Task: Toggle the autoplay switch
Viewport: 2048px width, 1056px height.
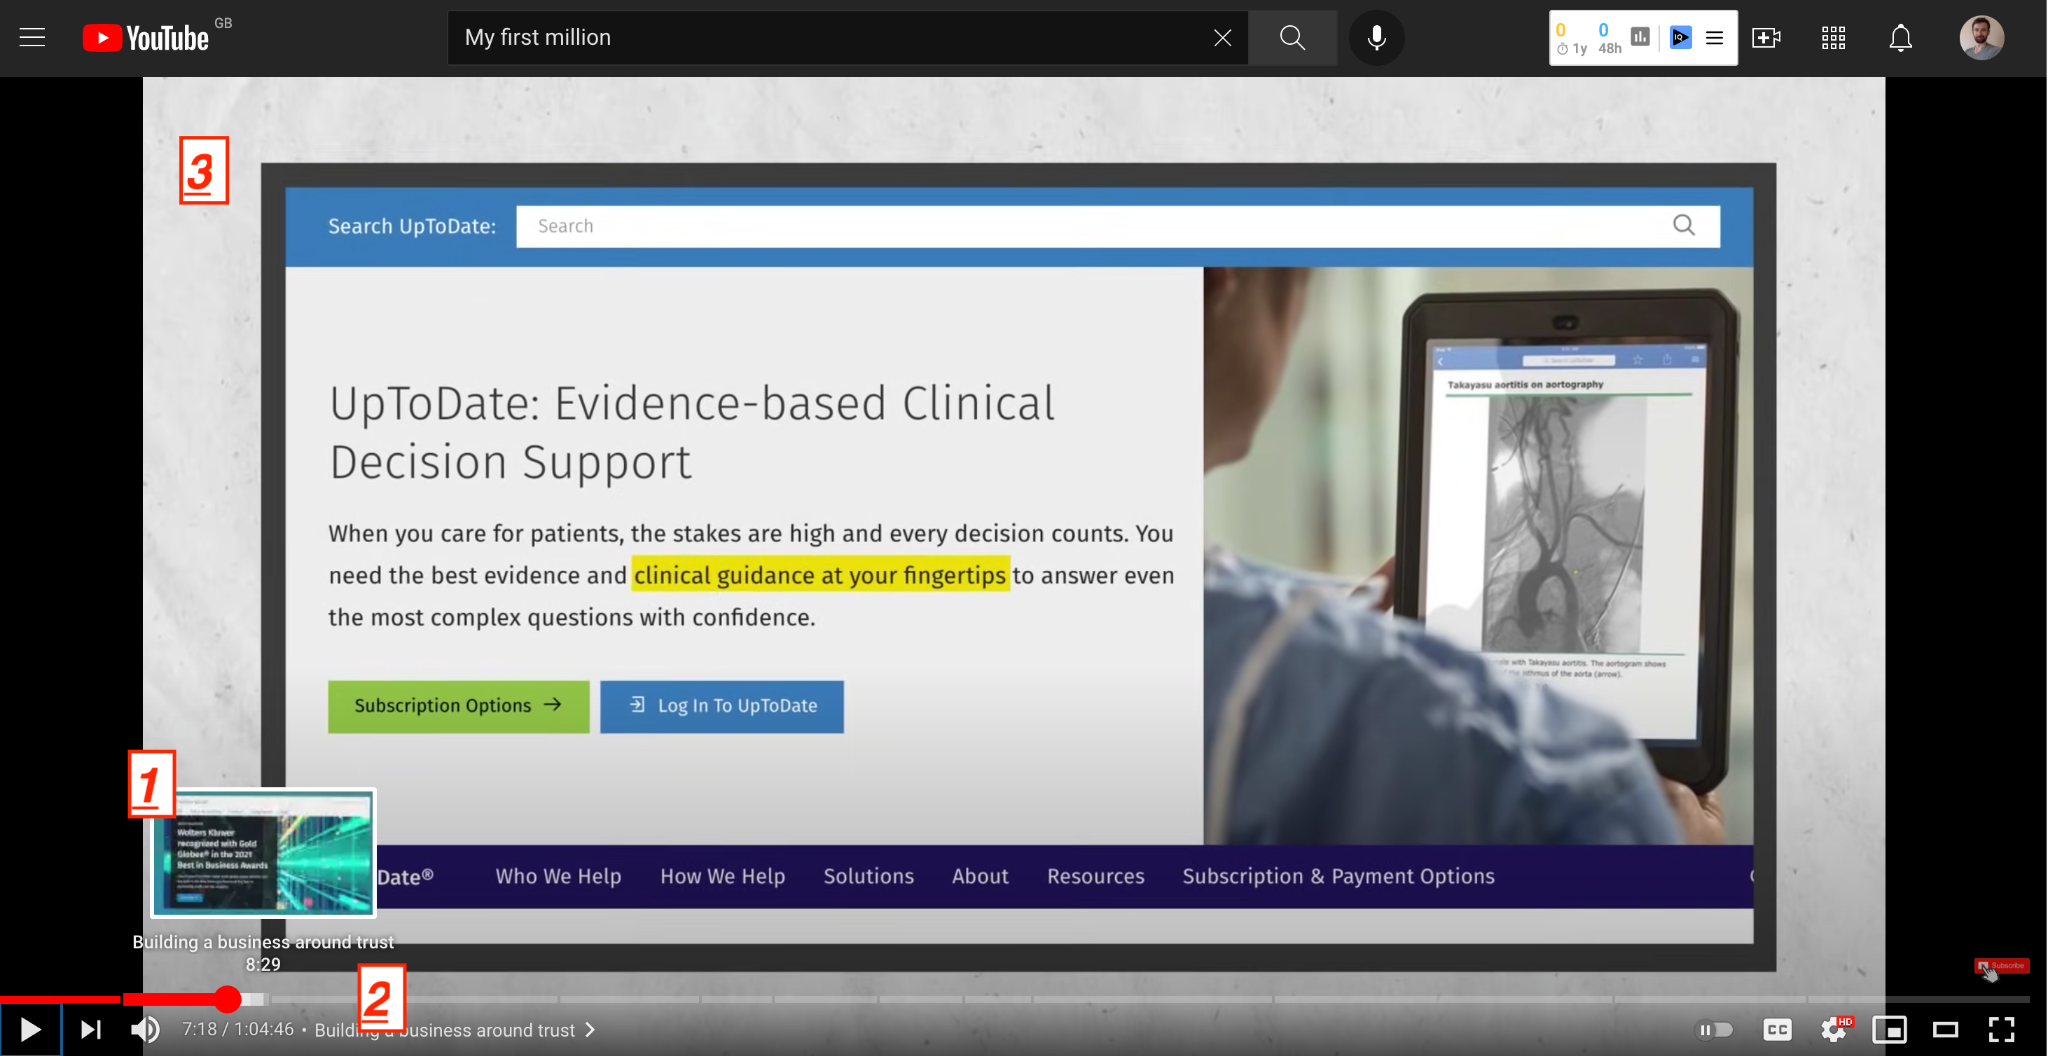Action: click(1715, 1029)
